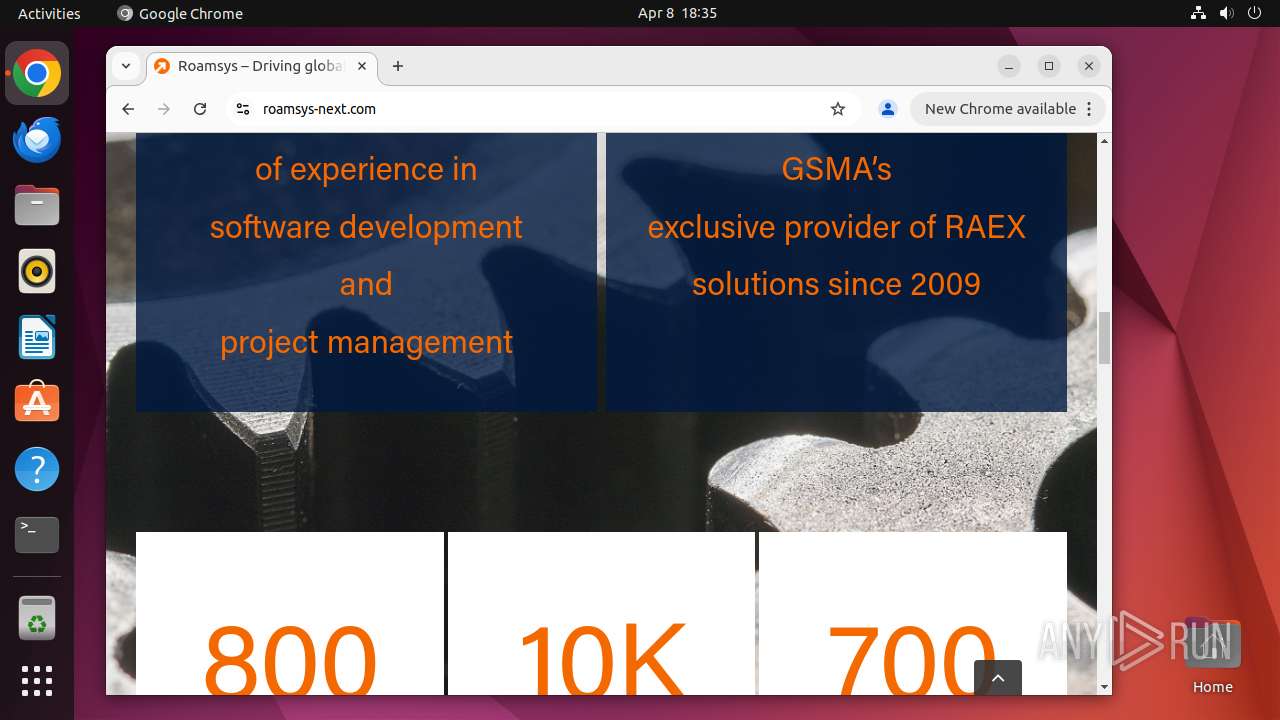Show applications grid

click(x=37, y=681)
